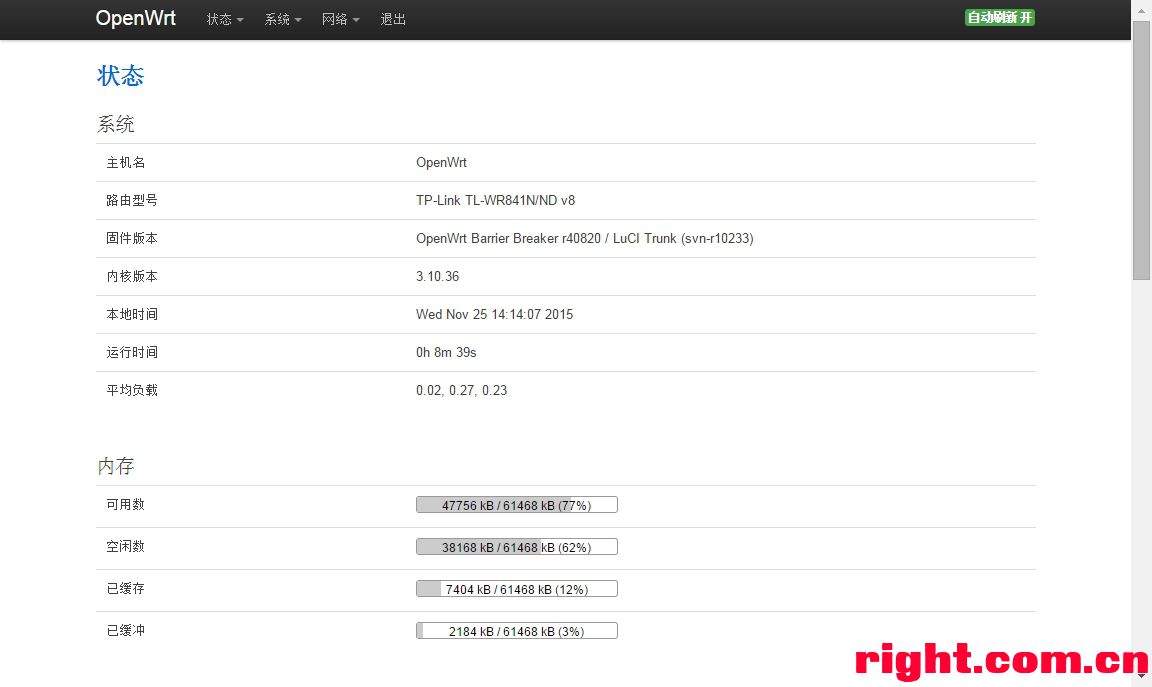This screenshot has width=1152, height=687.
Task: Click the scrollbar up arrow
Action: [x=1141, y=9]
